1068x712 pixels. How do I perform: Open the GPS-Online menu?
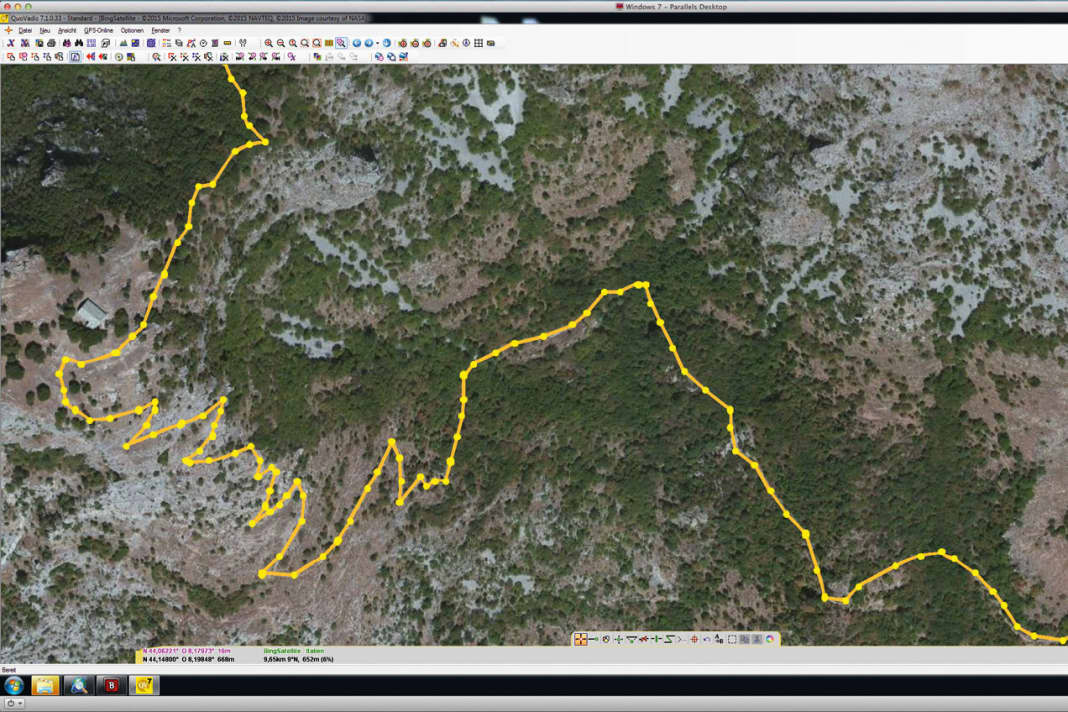98,30
